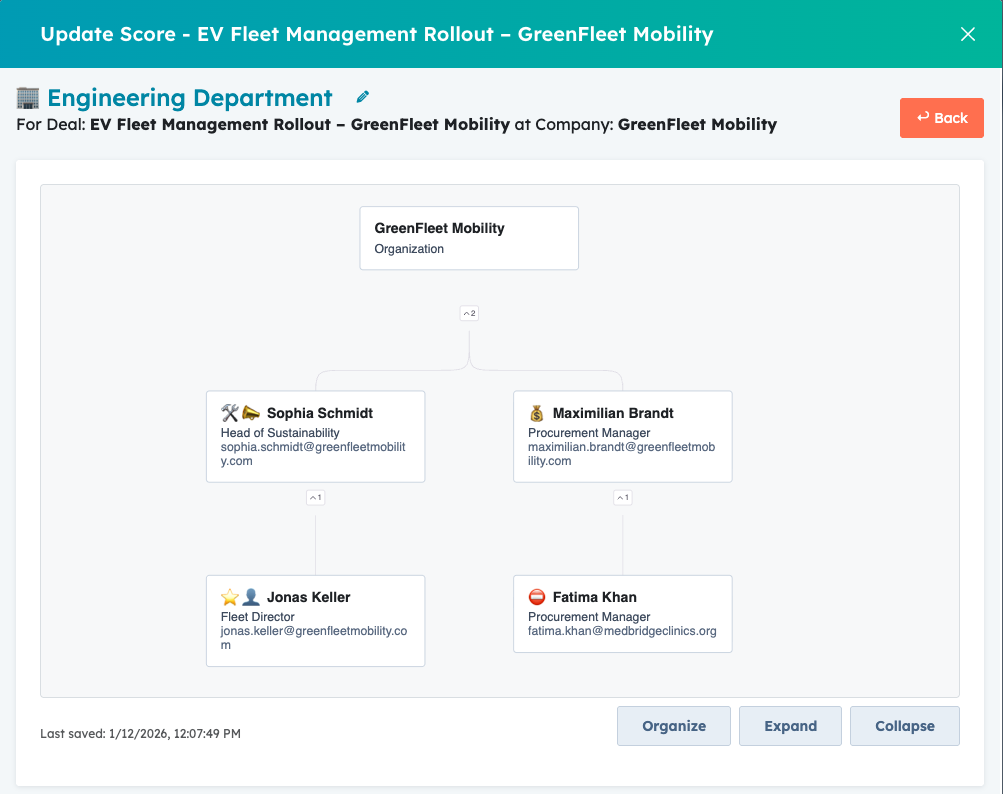Click the pencil icon to edit department name
The image size is (1003, 794).
point(361,97)
